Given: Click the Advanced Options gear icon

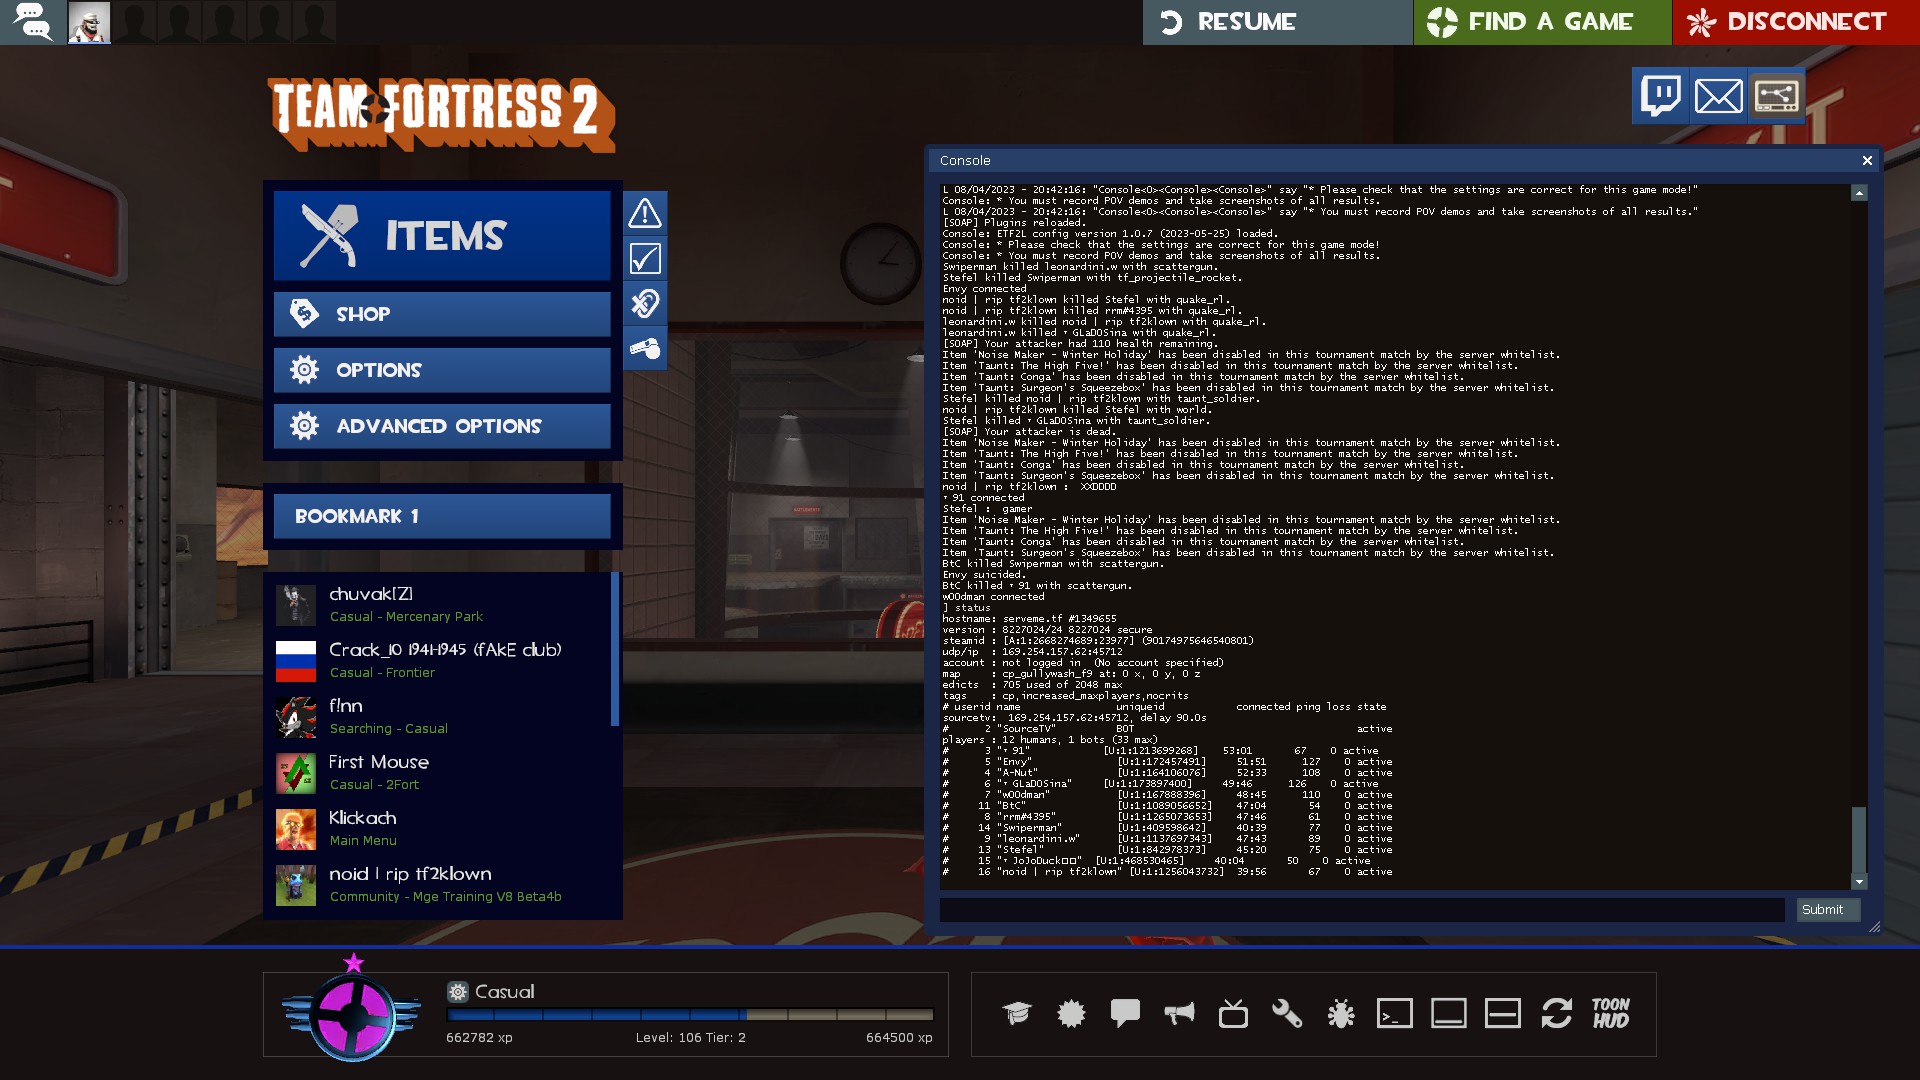Looking at the screenshot, I should pos(304,426).
